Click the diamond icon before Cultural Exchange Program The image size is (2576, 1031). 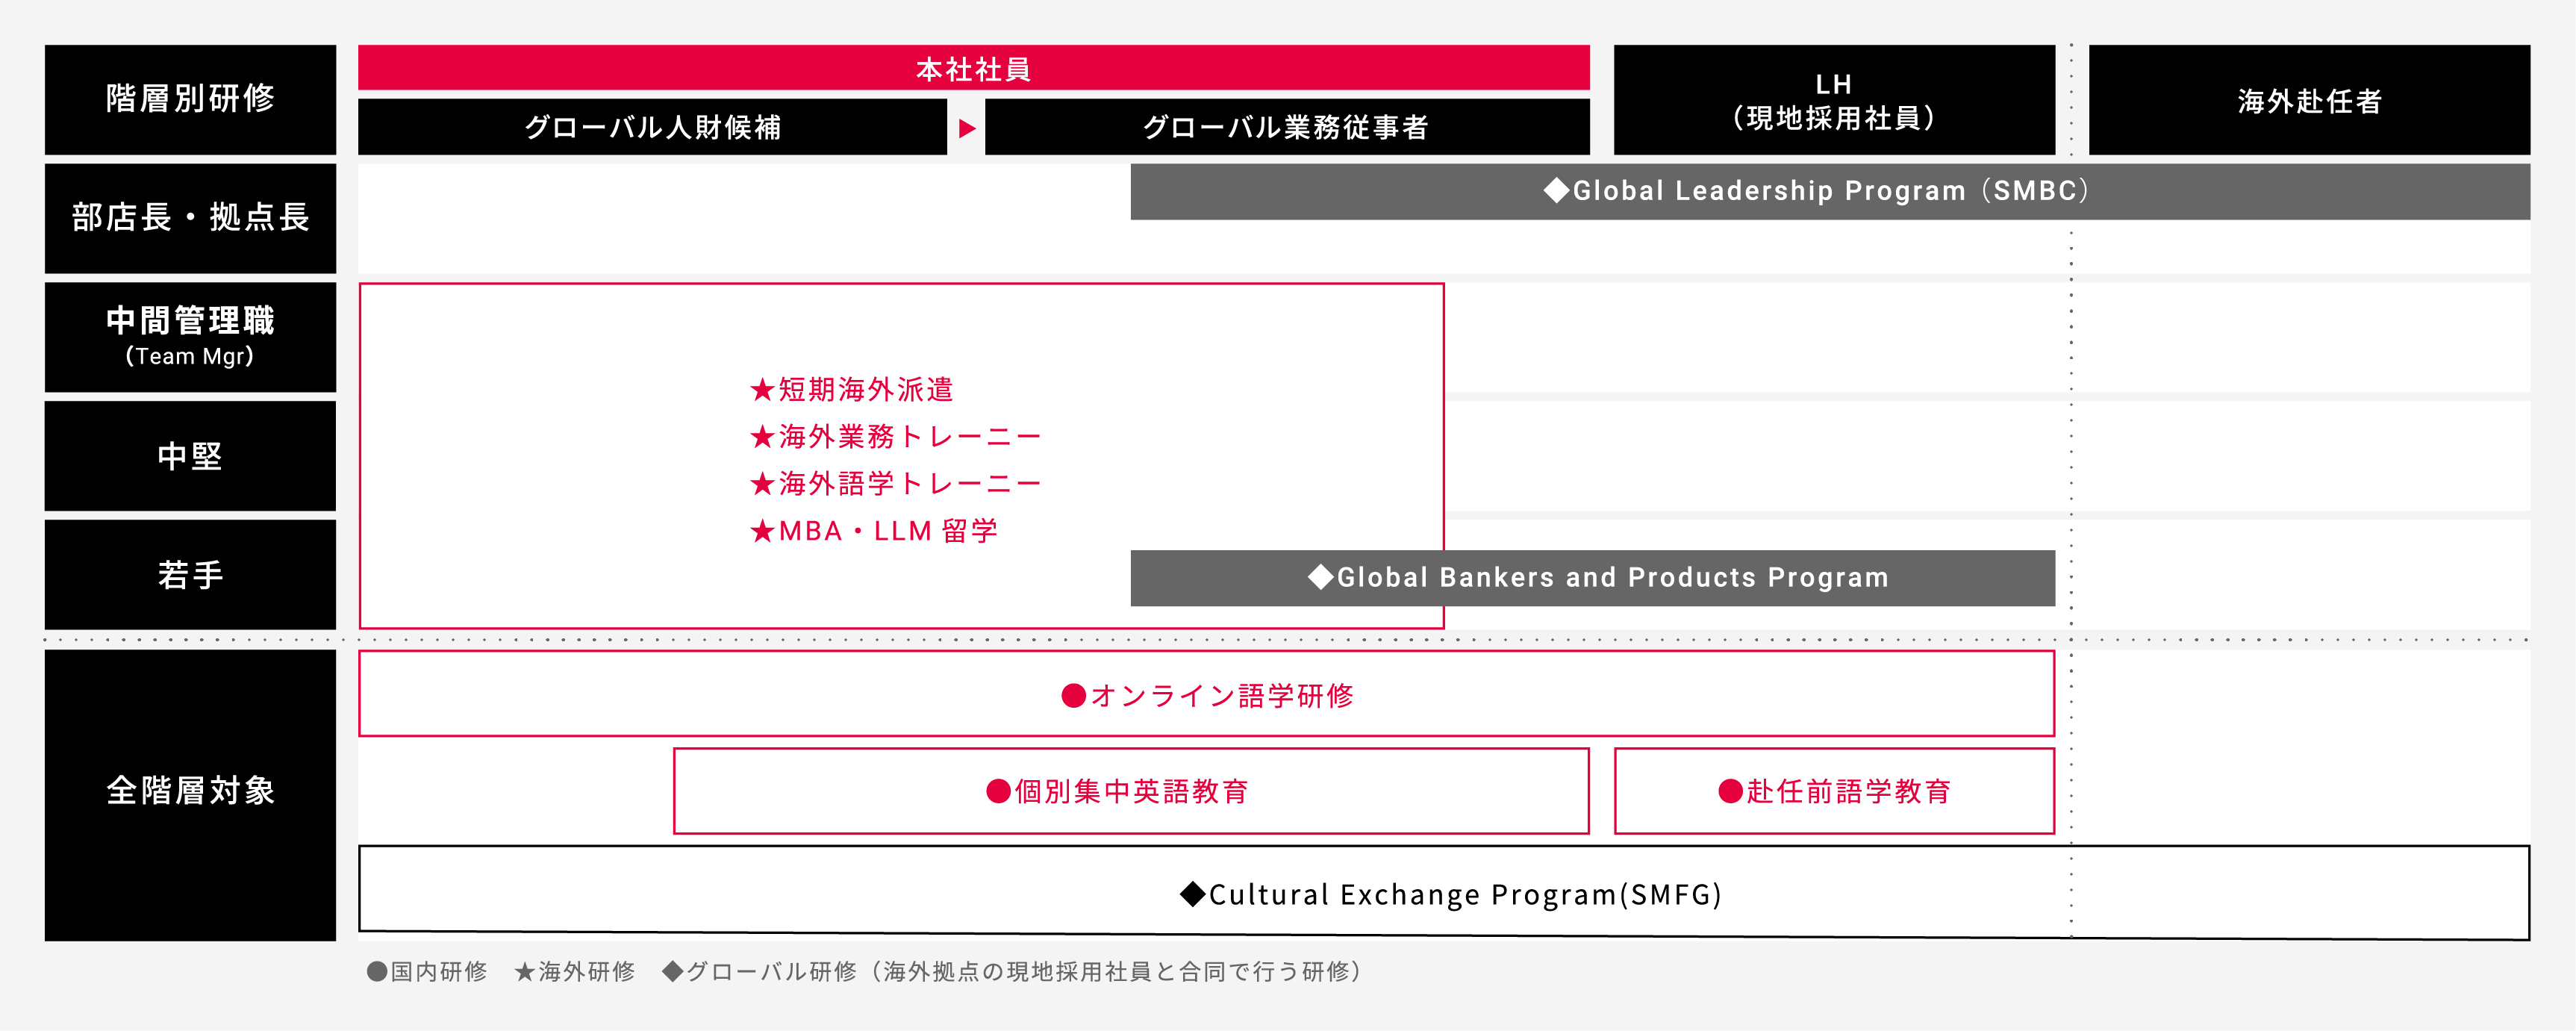pyautogui.click(x=1192, y=894)
